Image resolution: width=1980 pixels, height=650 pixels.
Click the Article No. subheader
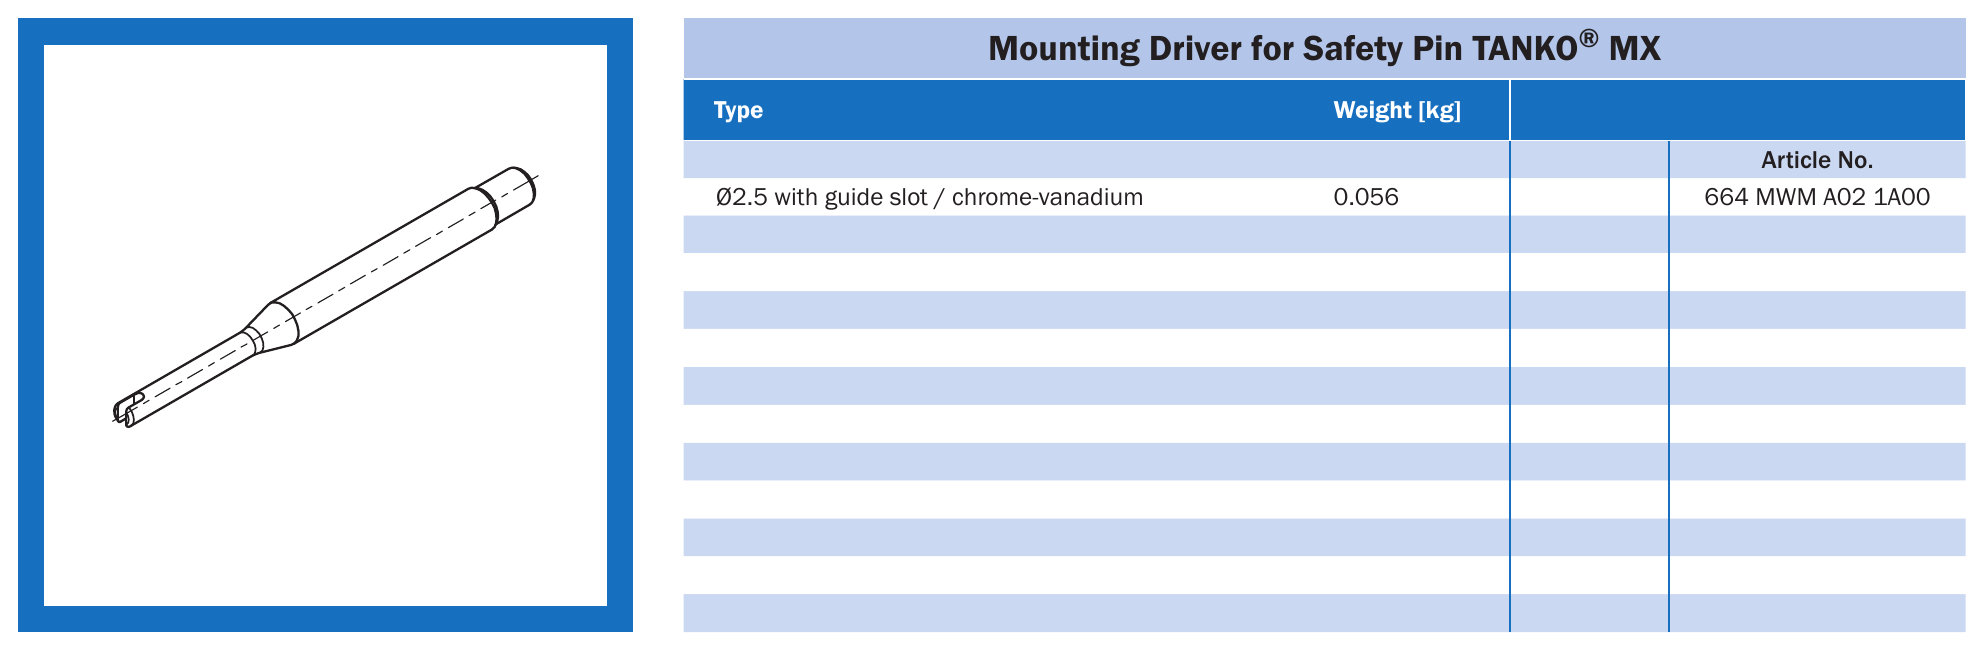pos(1817,160)
